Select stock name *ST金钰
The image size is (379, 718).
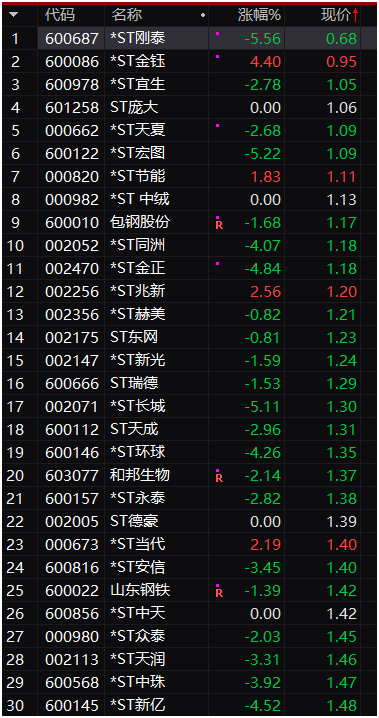[137, 61]
